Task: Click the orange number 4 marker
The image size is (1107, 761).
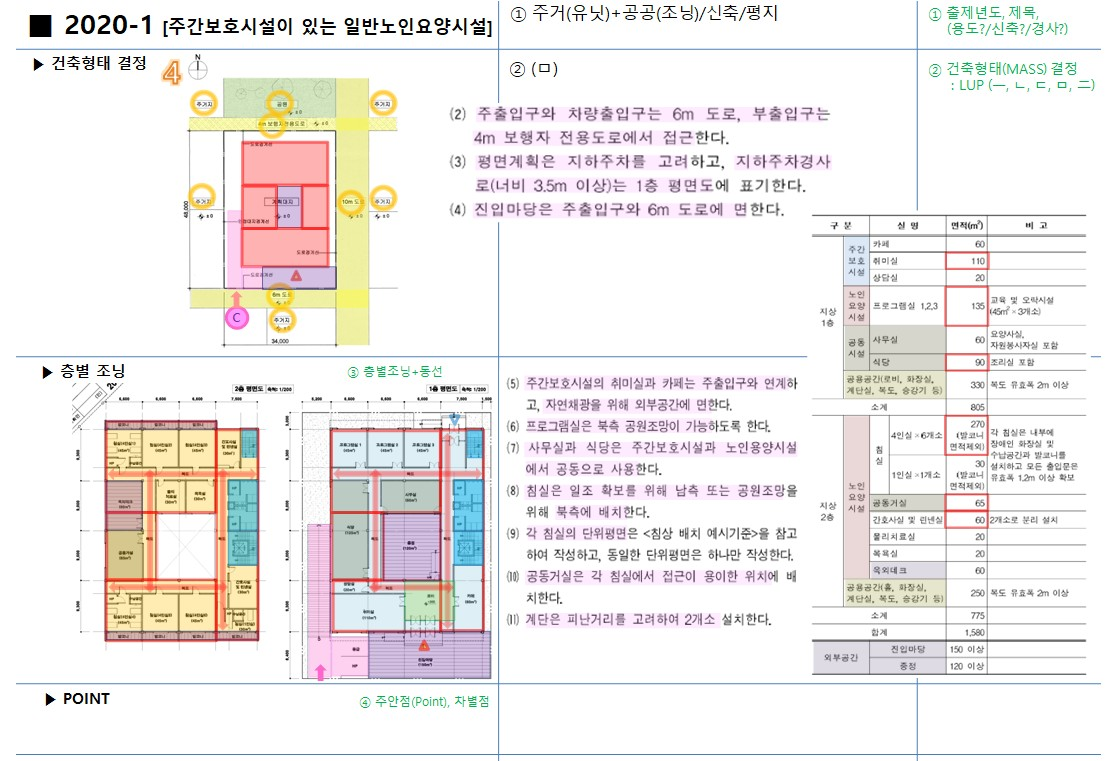Action: pyautogui.click(x=173, y=72)
